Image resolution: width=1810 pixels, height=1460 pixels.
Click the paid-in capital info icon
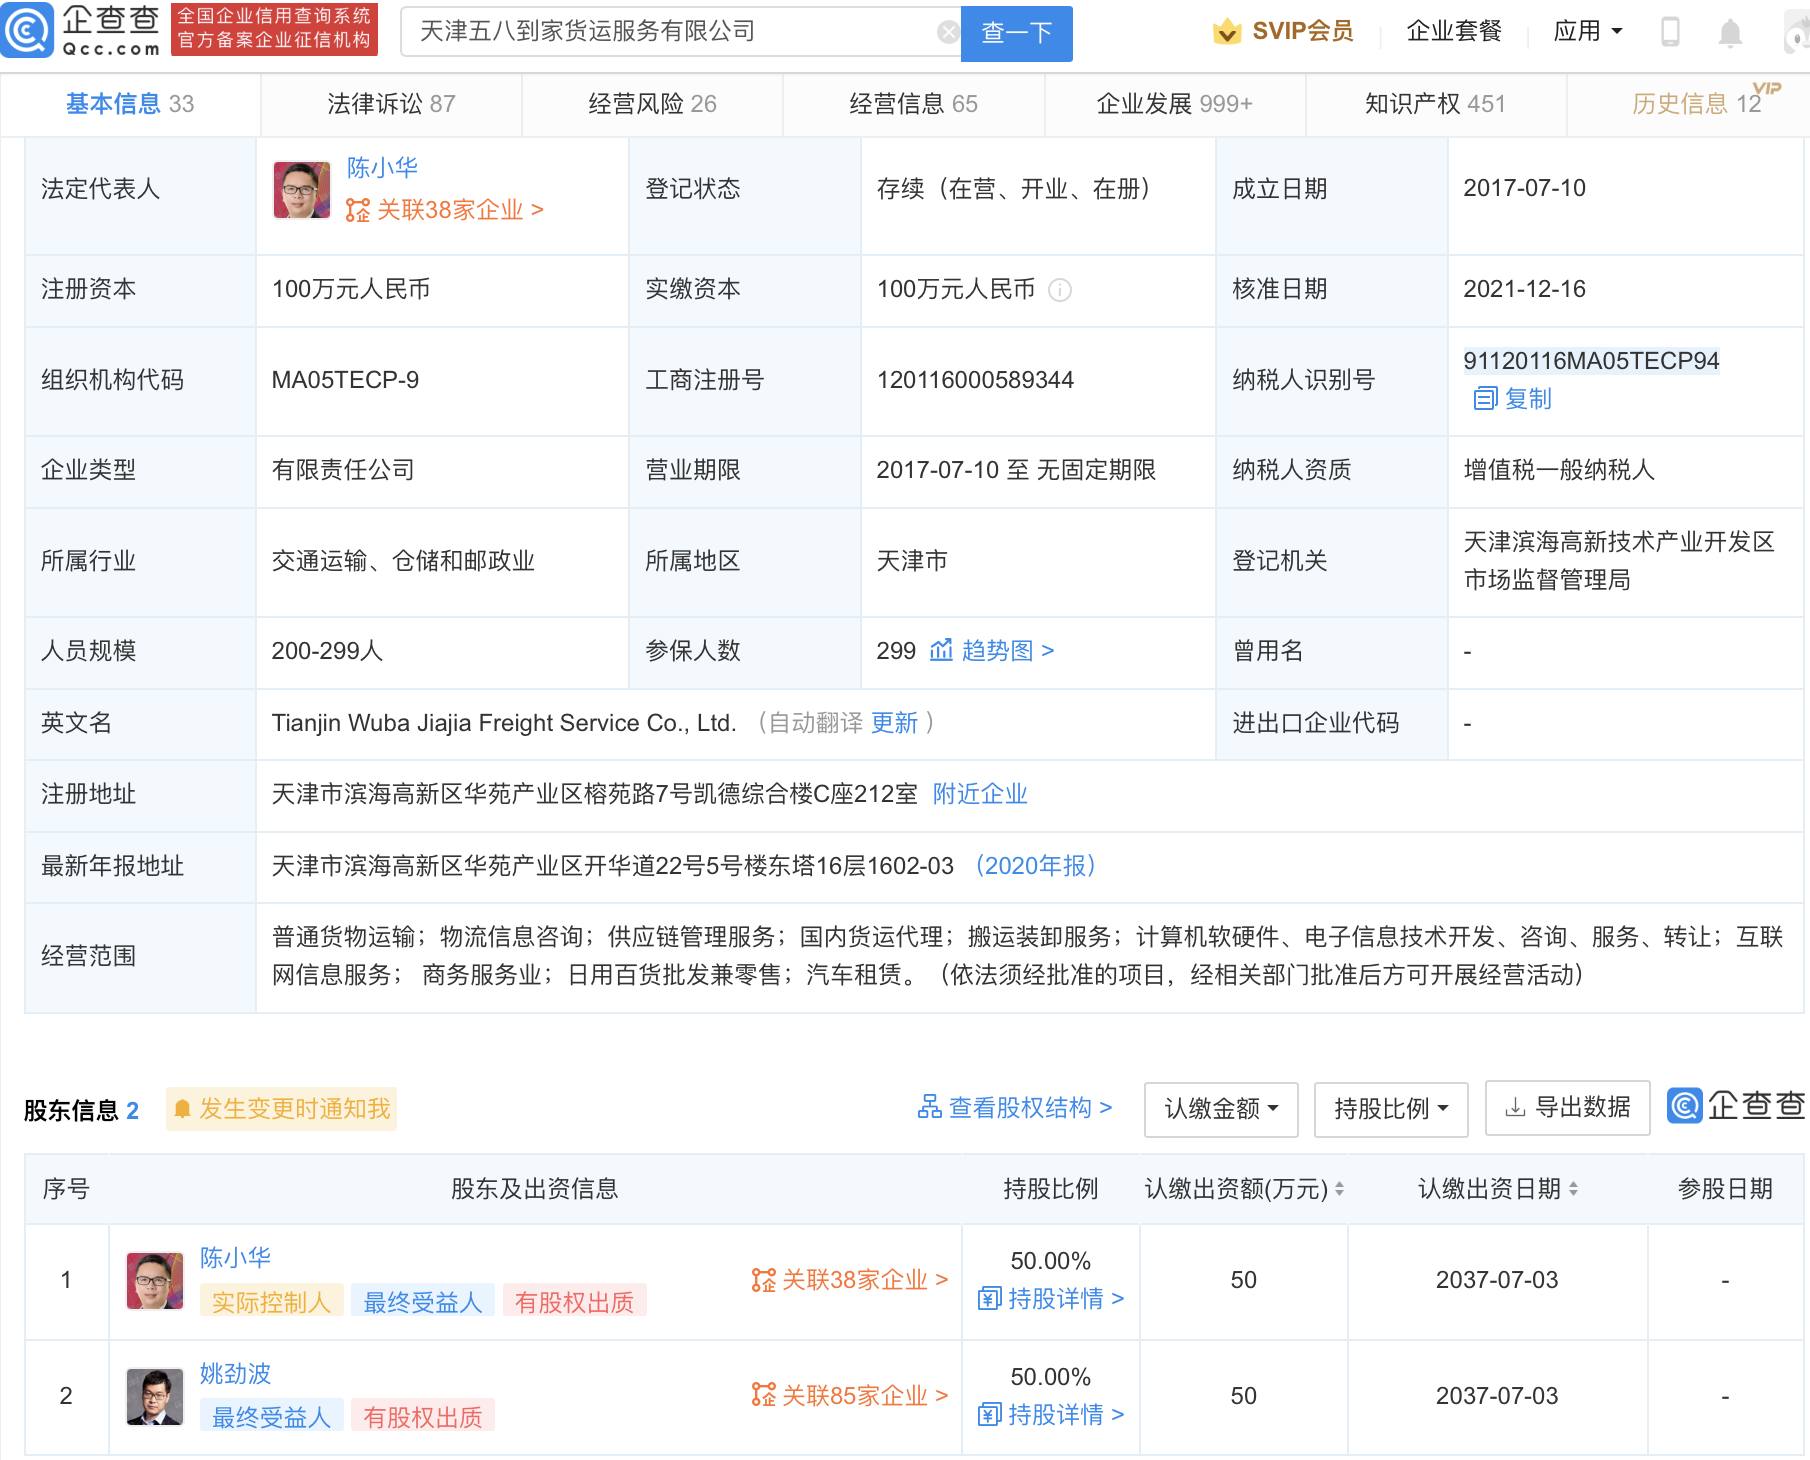pyautogui.click(x=1059, y=290)
